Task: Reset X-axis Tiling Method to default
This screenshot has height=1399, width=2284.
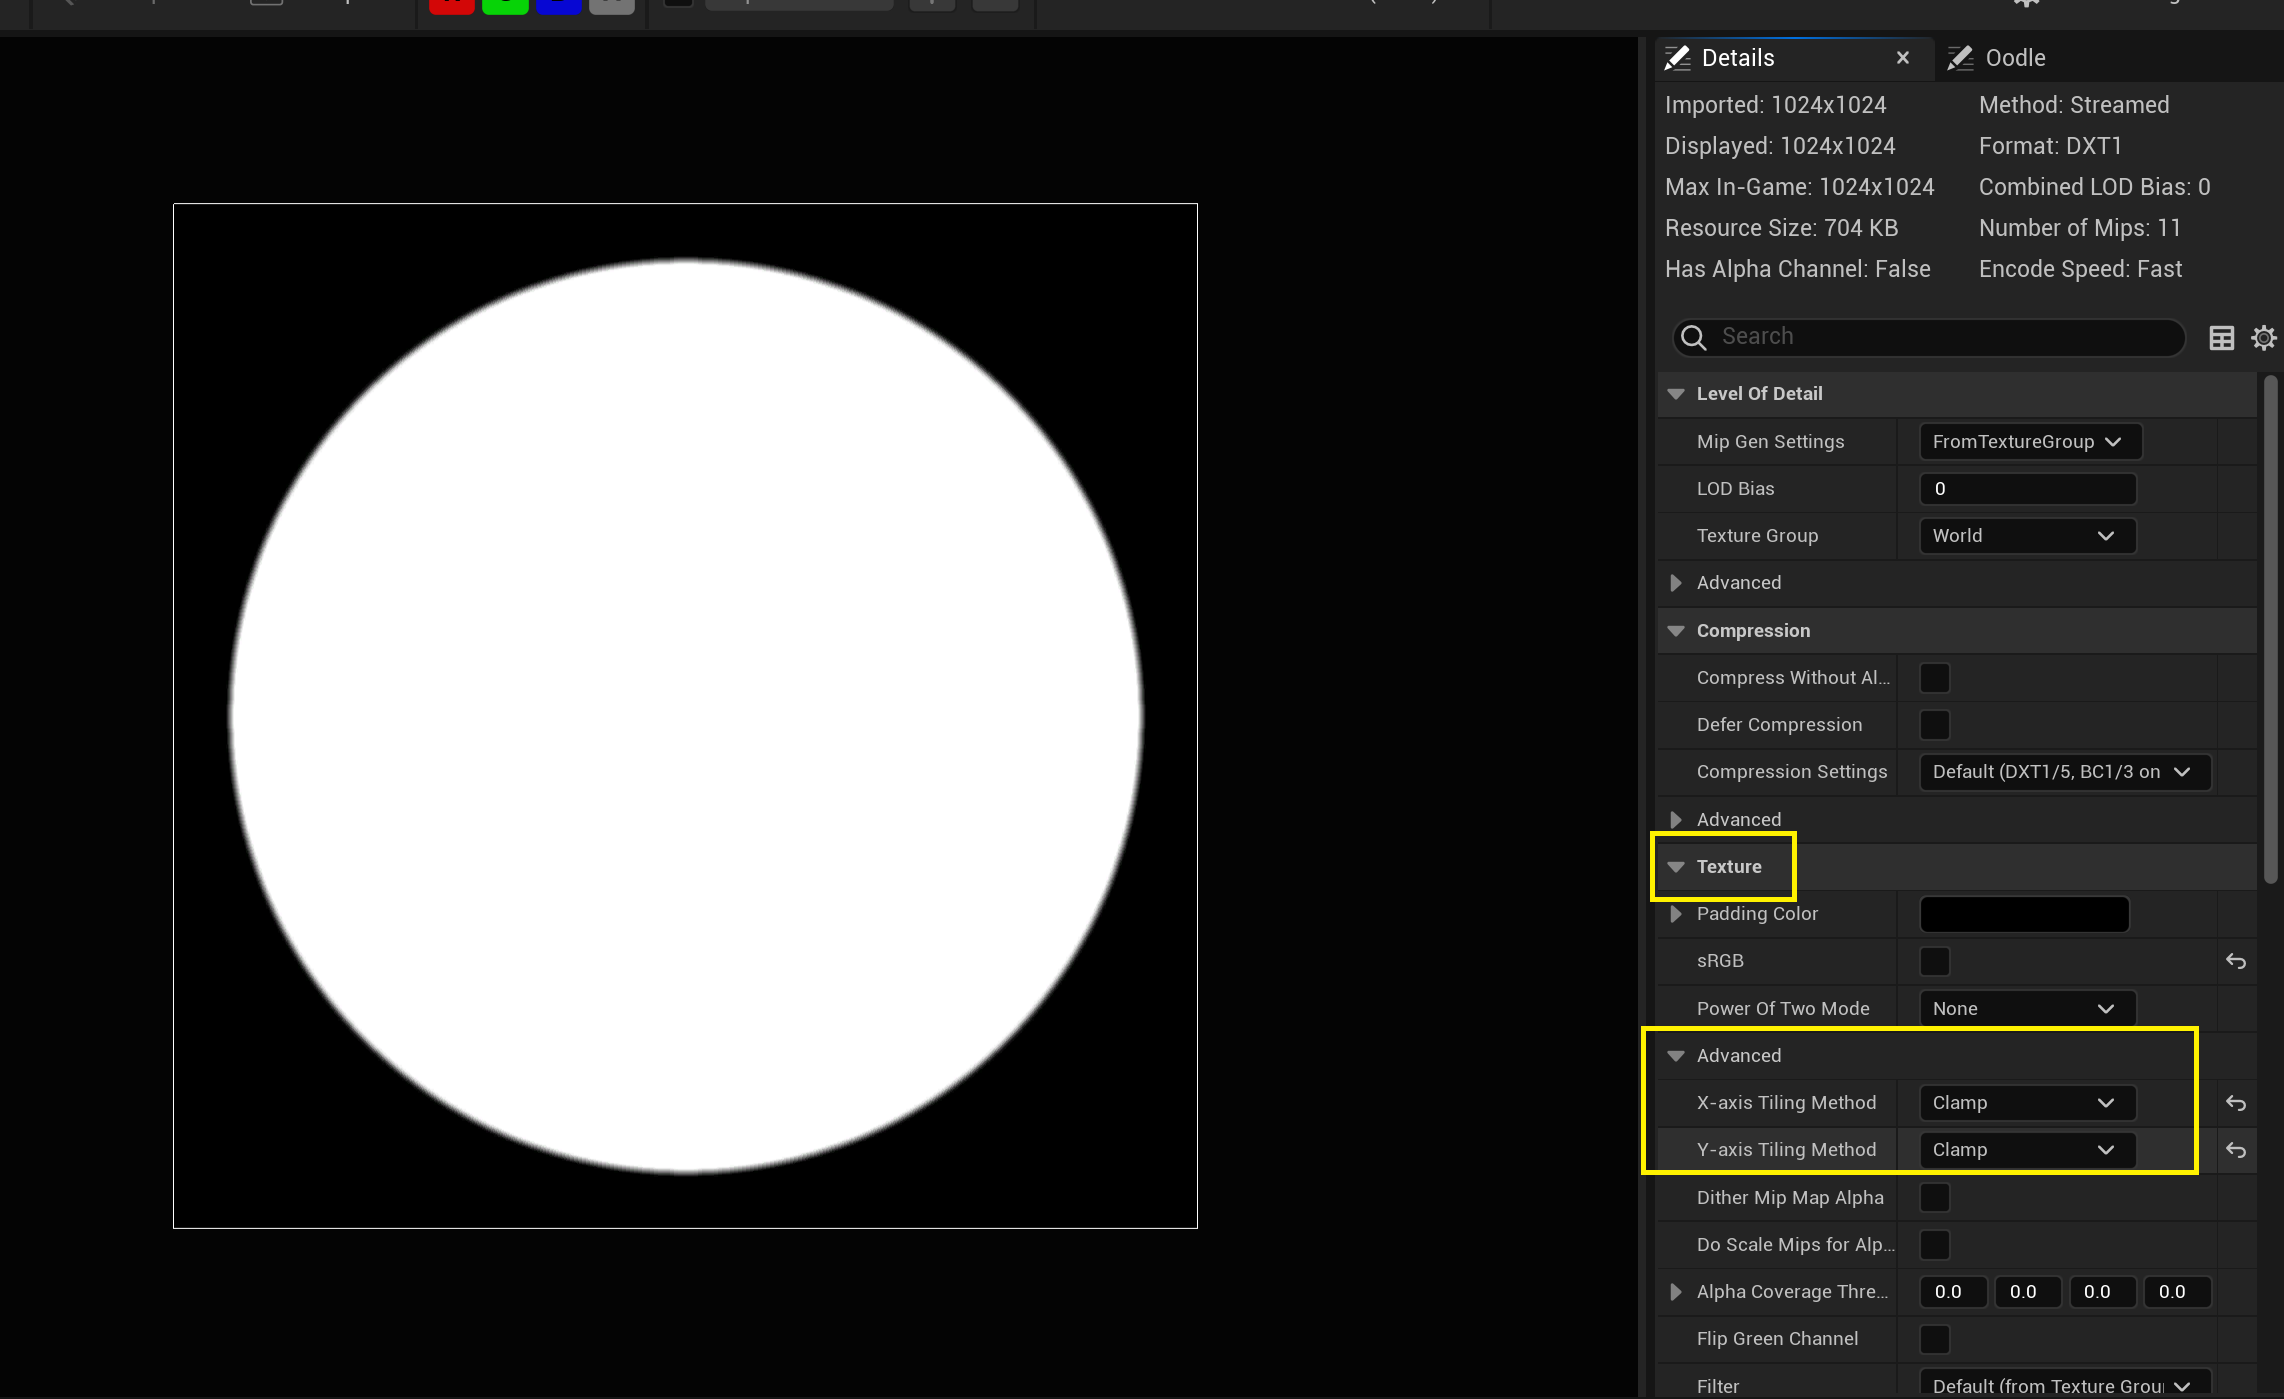Action: click(x=2236, y=1104)
